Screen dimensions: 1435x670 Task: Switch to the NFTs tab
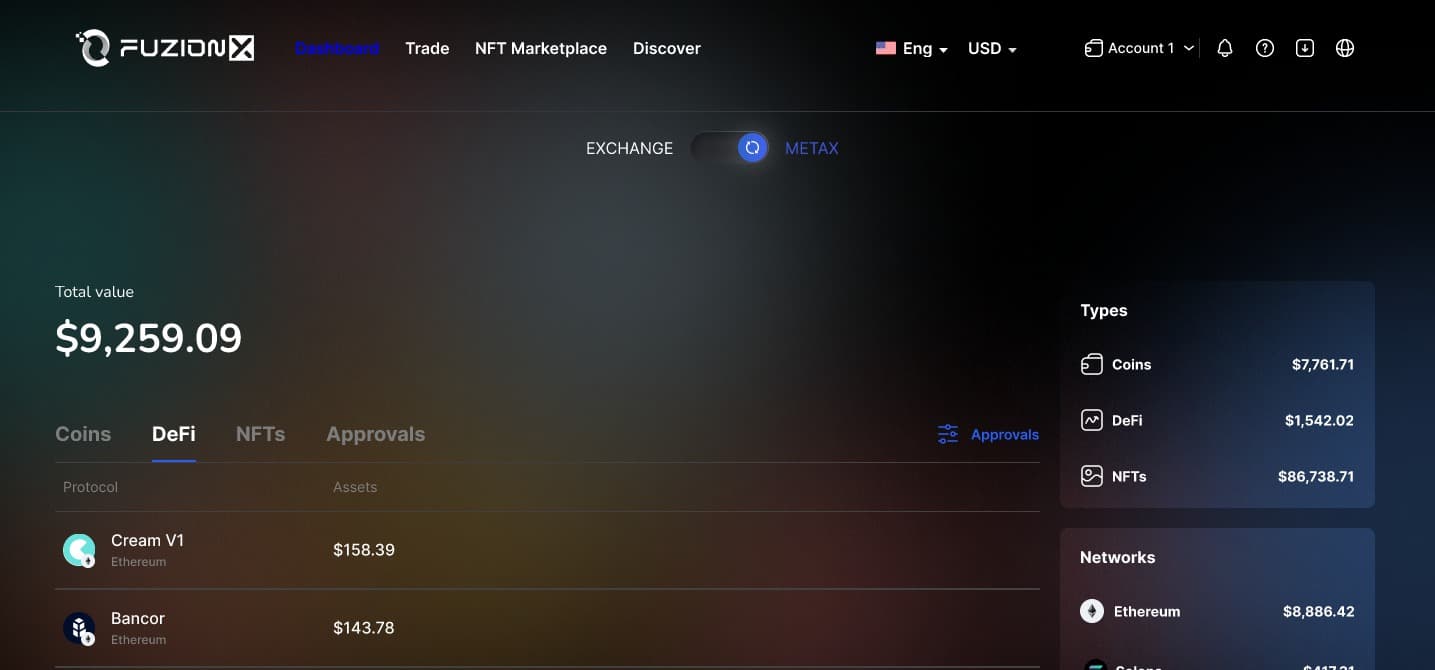click(260, 434)
